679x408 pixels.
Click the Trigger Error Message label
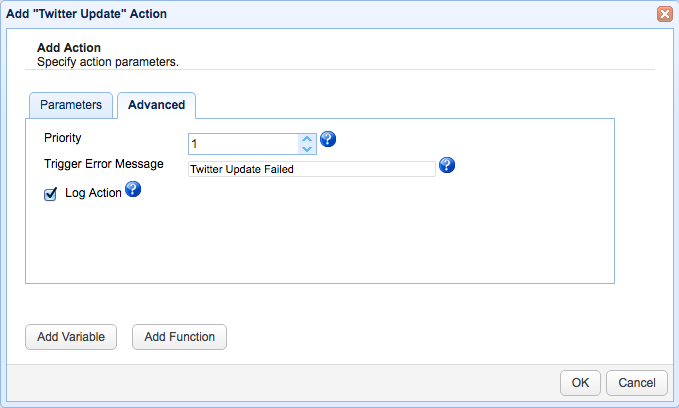[x=104, y=164]
